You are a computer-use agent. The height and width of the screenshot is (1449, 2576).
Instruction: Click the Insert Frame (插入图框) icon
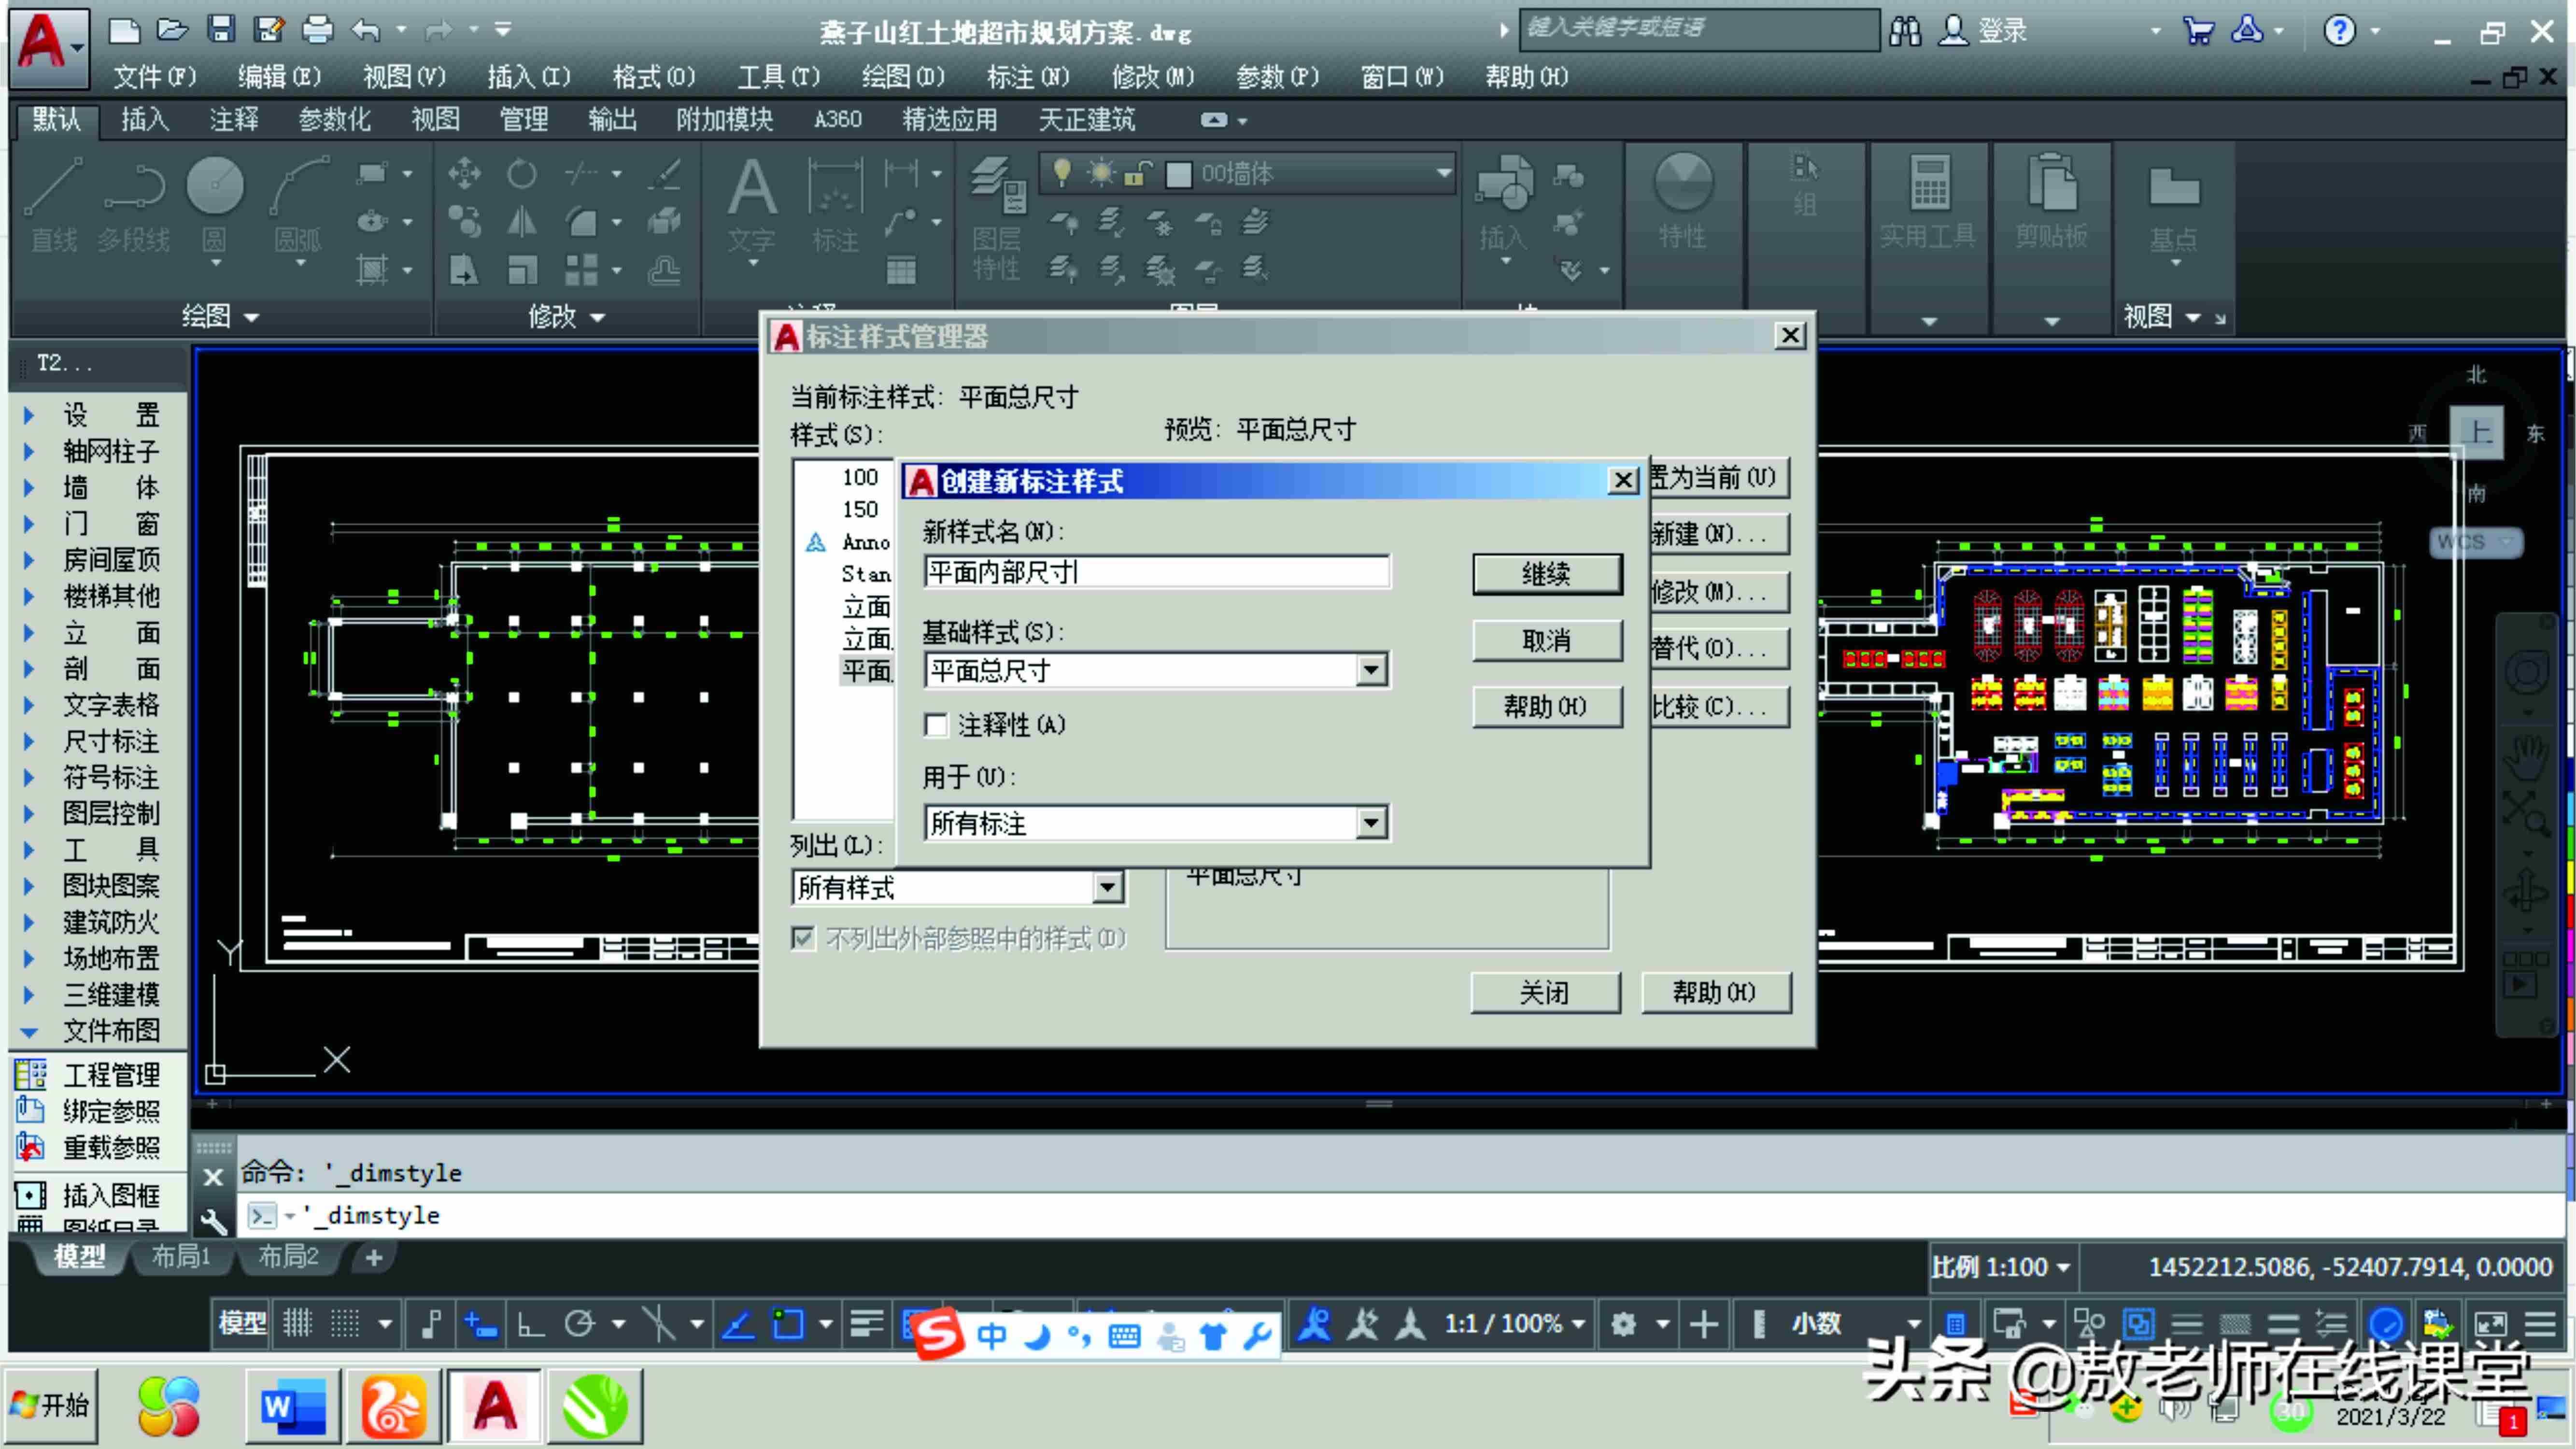87,1195
